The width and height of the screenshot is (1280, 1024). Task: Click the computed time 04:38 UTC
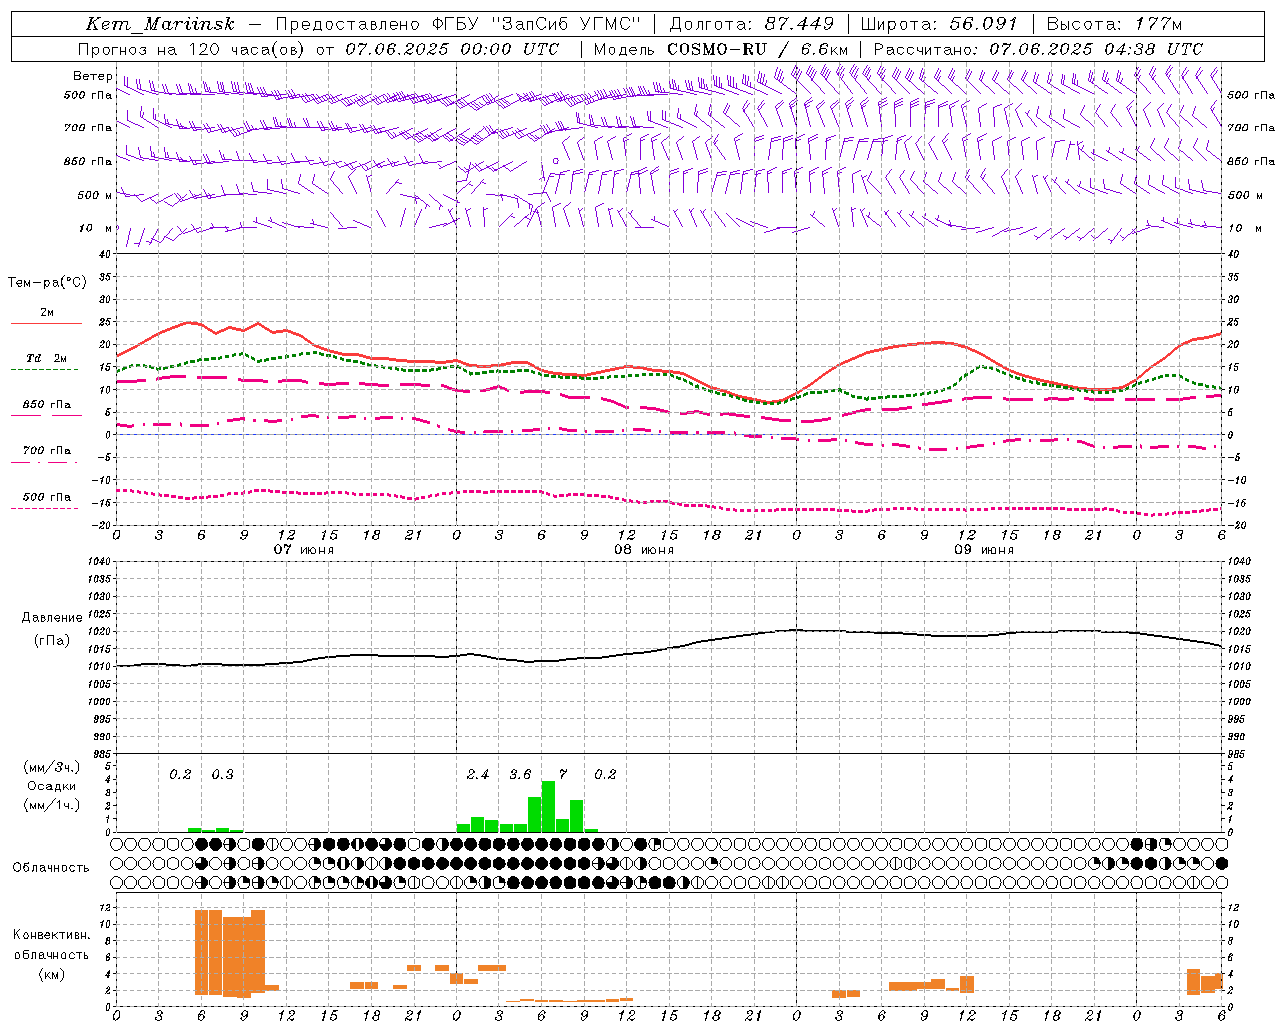click(x=1154, y=49)
